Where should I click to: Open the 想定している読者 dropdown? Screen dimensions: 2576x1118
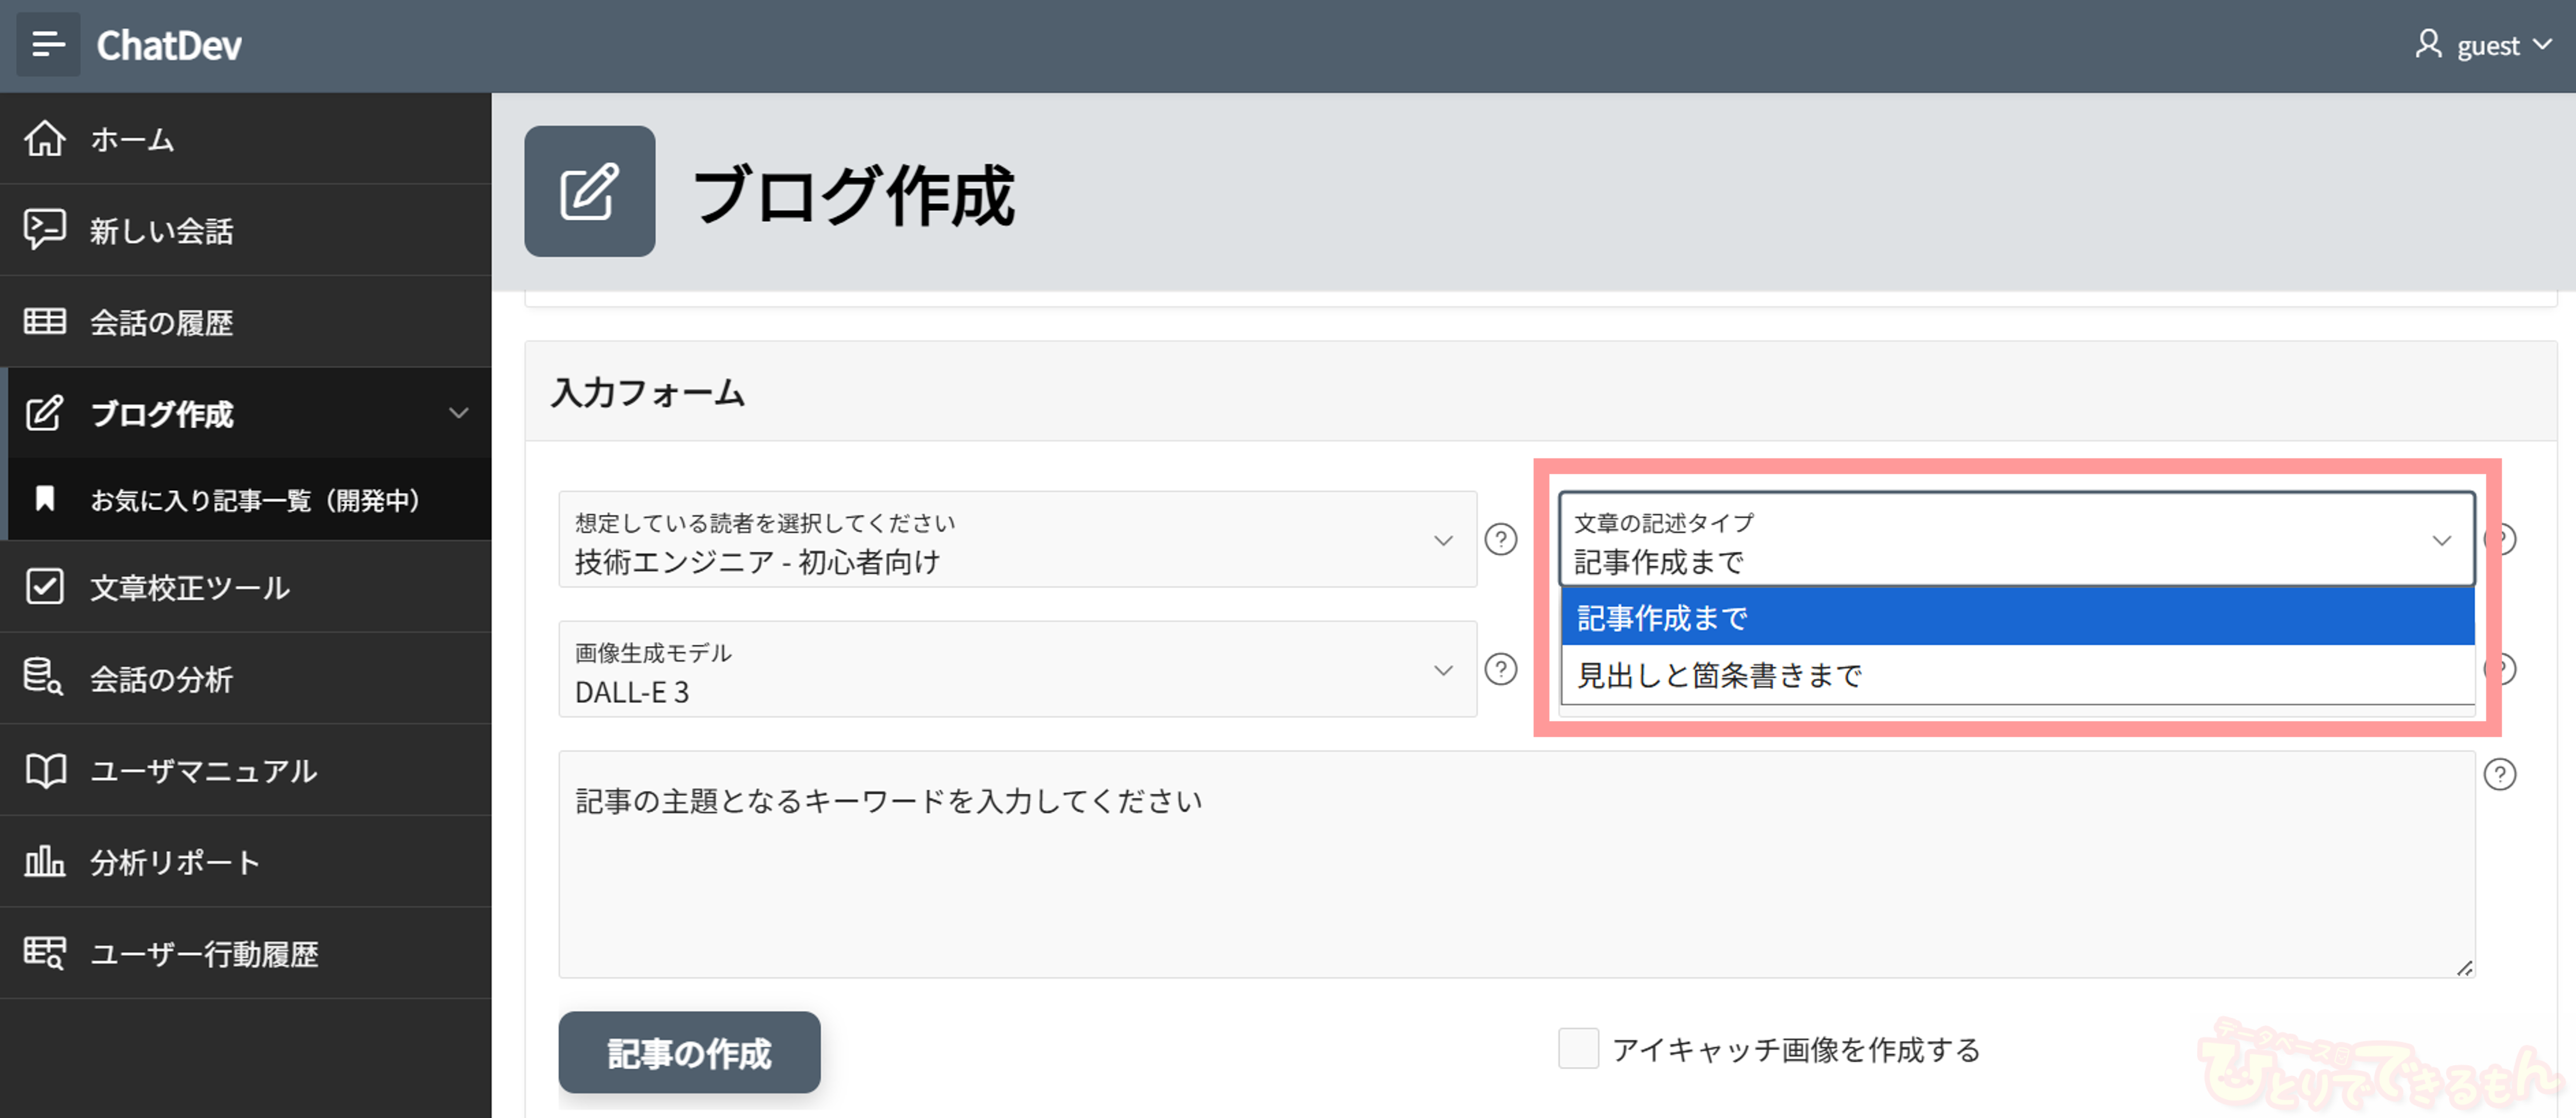1016,540
